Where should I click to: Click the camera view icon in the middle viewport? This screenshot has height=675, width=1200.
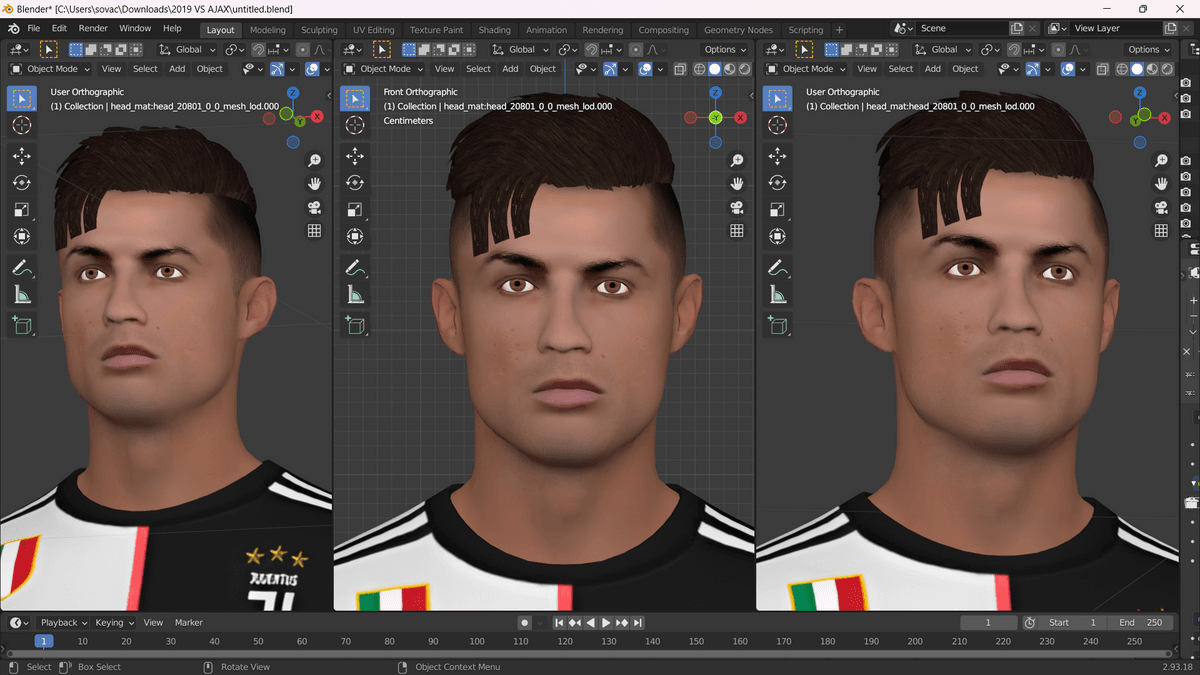737,207
